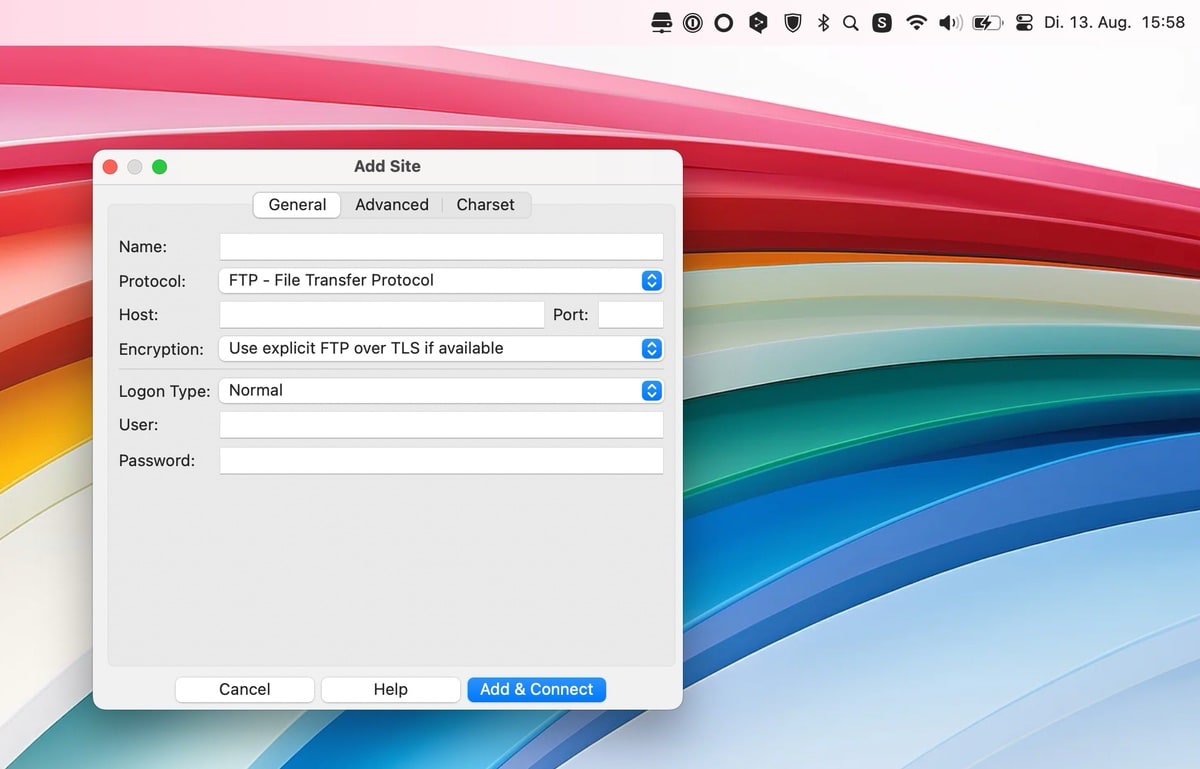Open the Protocol dropdown
Screen dimensions: 1200x769
click(x=651, y=281)
